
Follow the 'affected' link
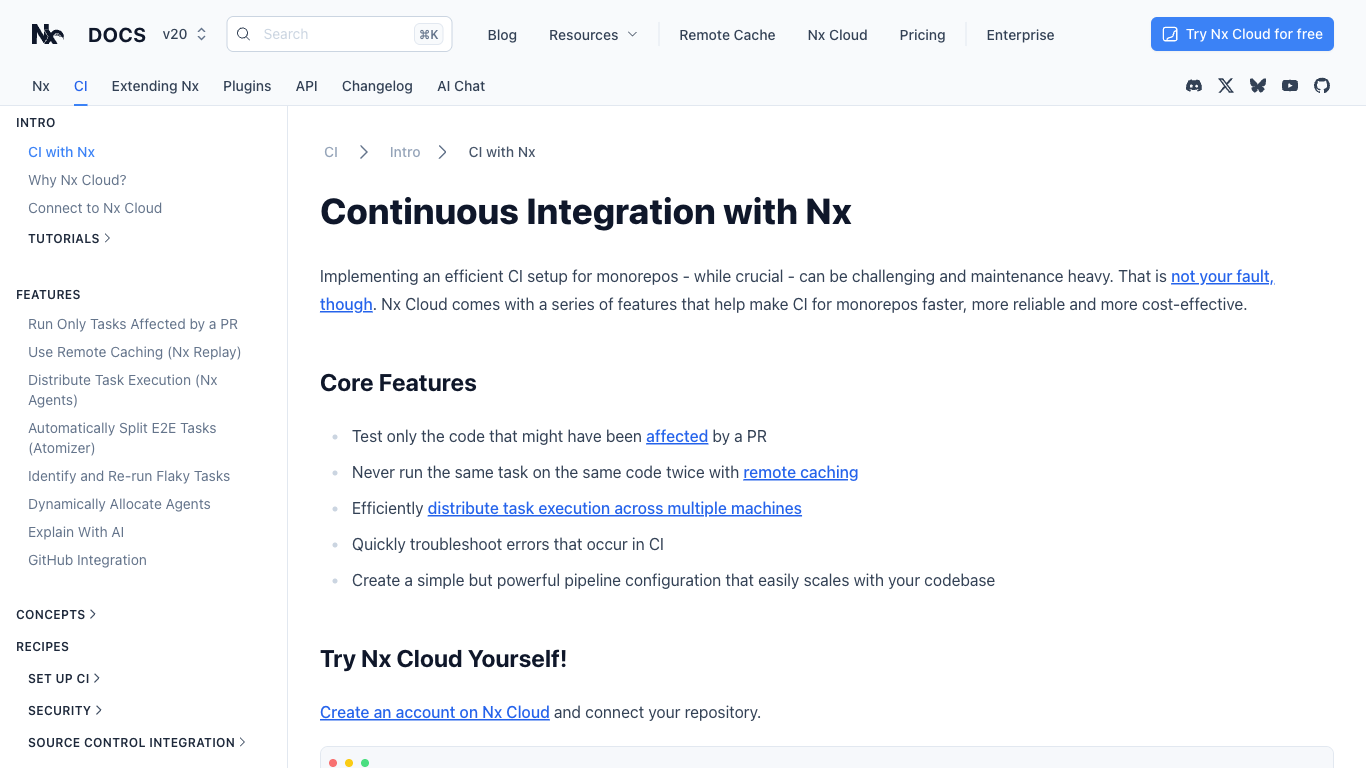677,436
